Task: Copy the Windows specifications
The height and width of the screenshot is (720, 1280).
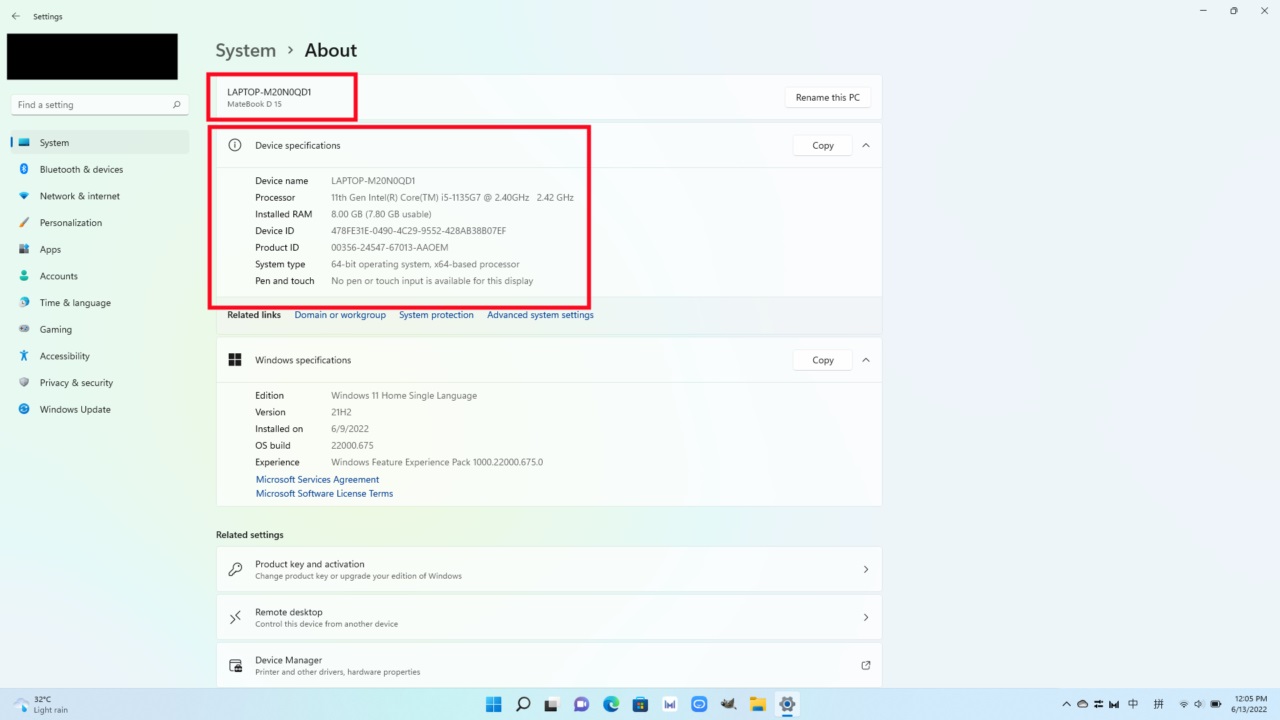Action: point(822,360)
